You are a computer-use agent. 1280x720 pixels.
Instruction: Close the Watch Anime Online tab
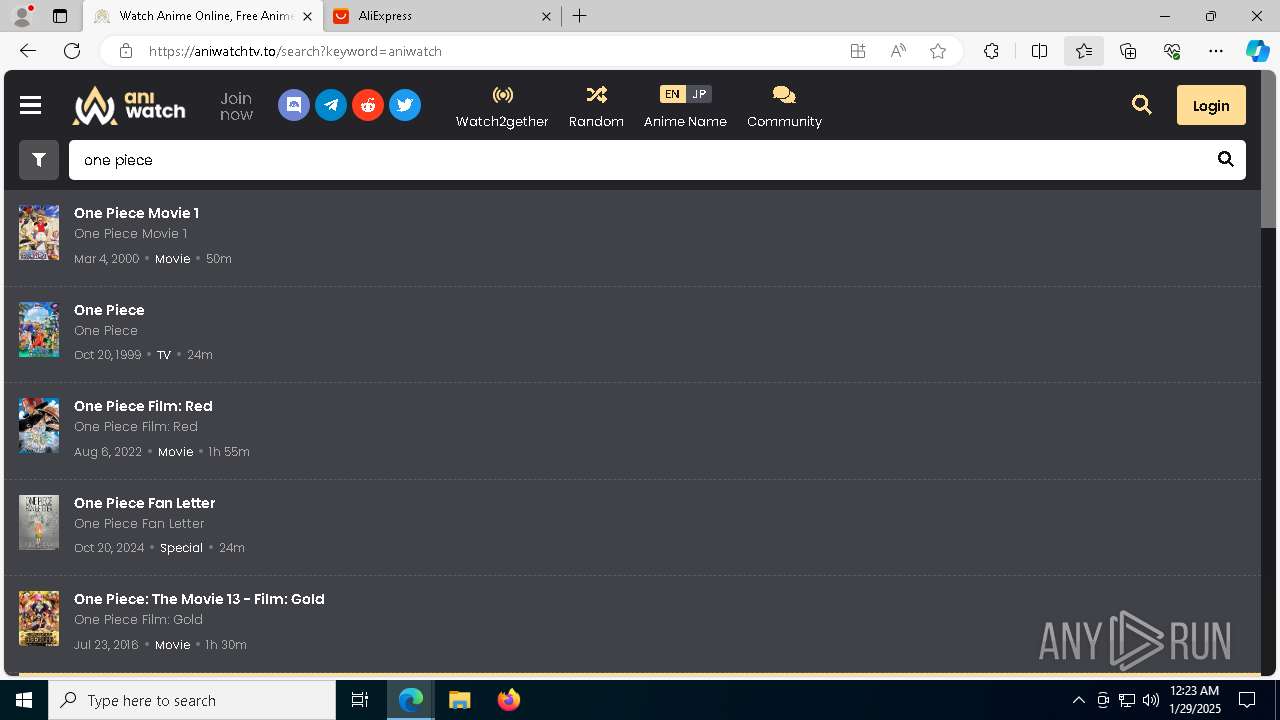[x=308, y=16]
